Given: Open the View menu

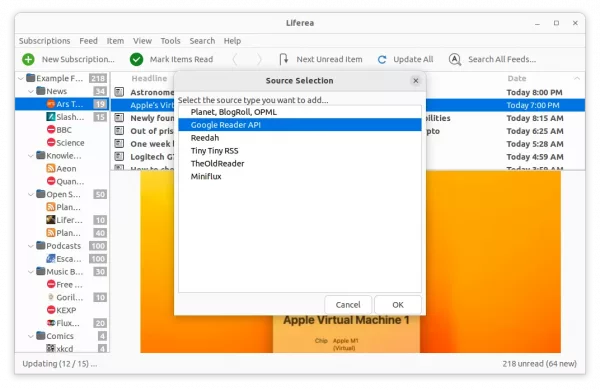Looking at the screenshot, I should 142,41.
